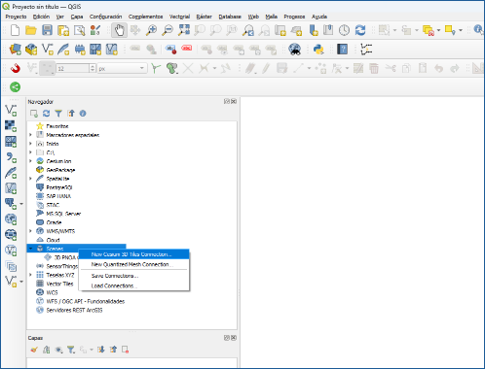Click Add Vector Layer sidebar icon

tap(11, 110)
